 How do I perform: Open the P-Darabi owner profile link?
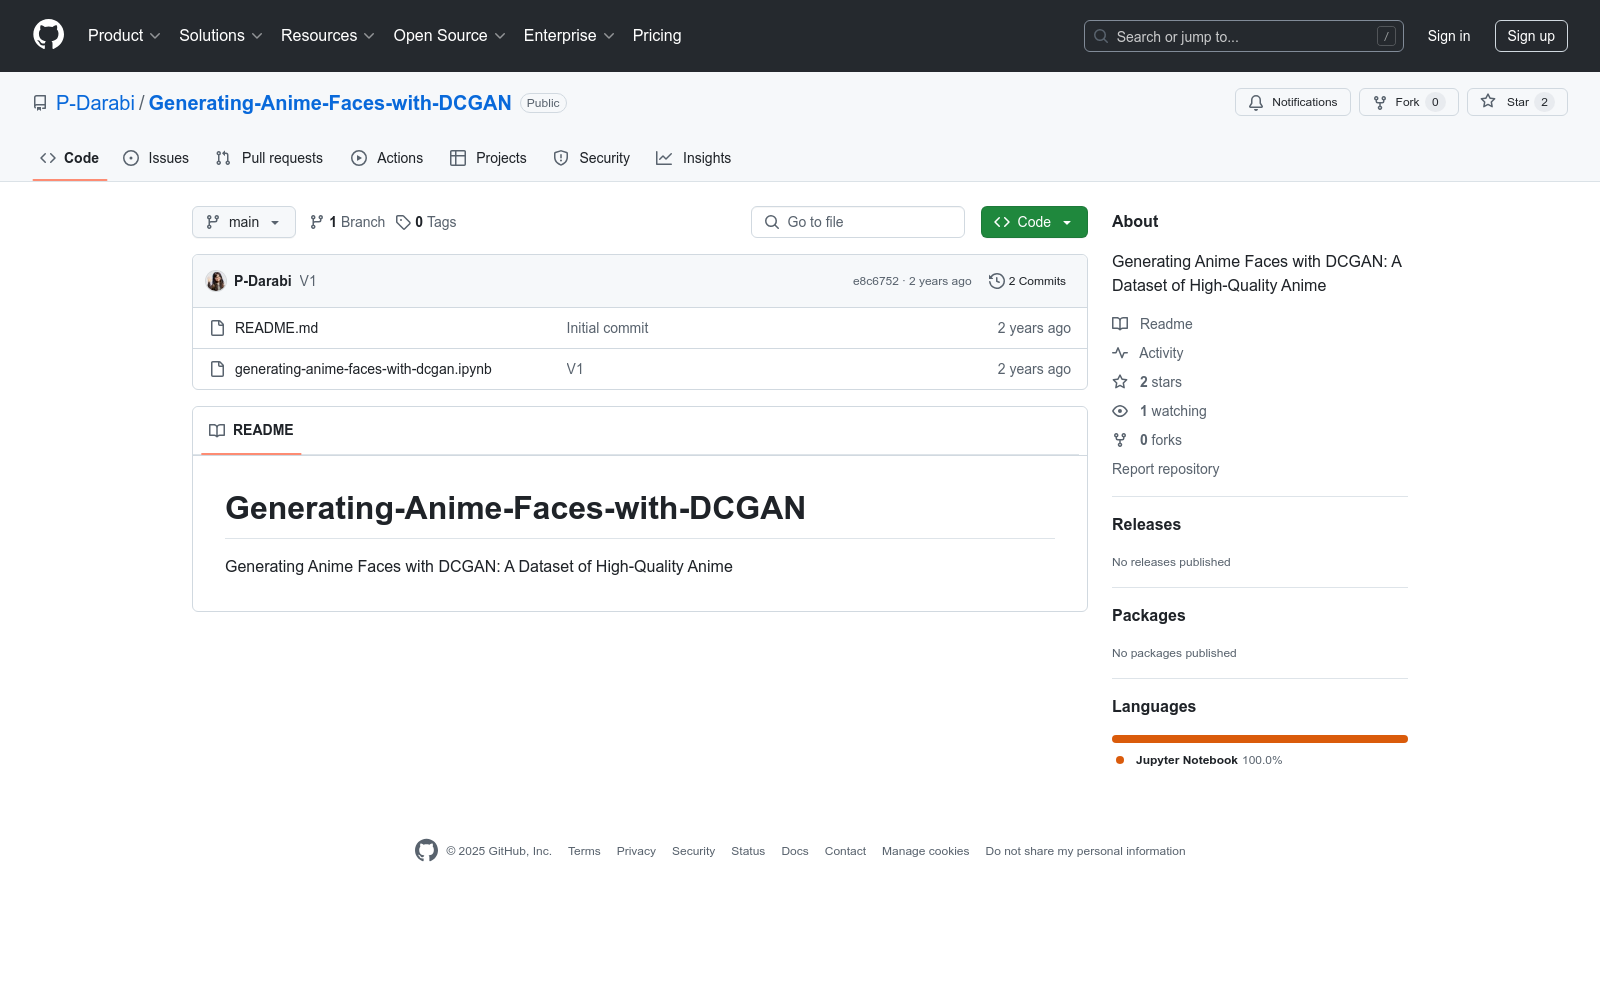tap(95, 103)
